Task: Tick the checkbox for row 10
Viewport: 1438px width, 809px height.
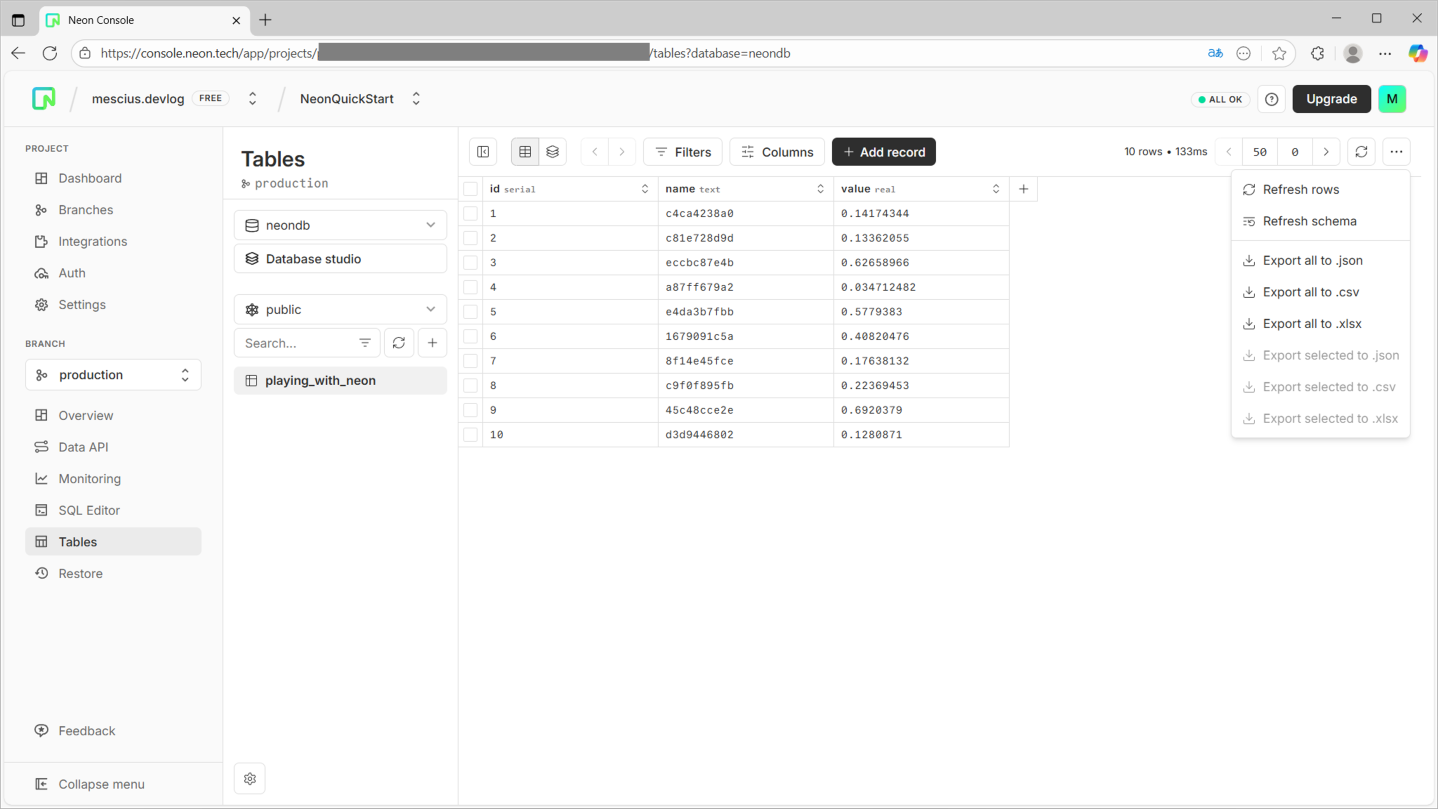Action: (470, 435)
